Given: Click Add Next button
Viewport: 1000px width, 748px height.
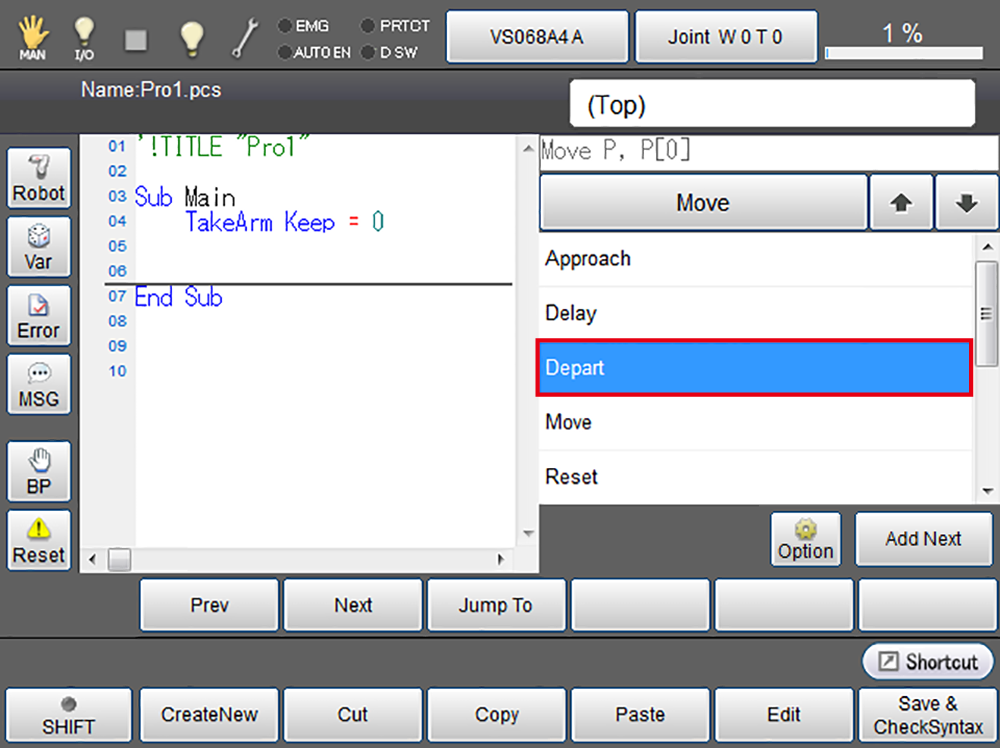Looking at the screenshot, I should pos(923,539).
